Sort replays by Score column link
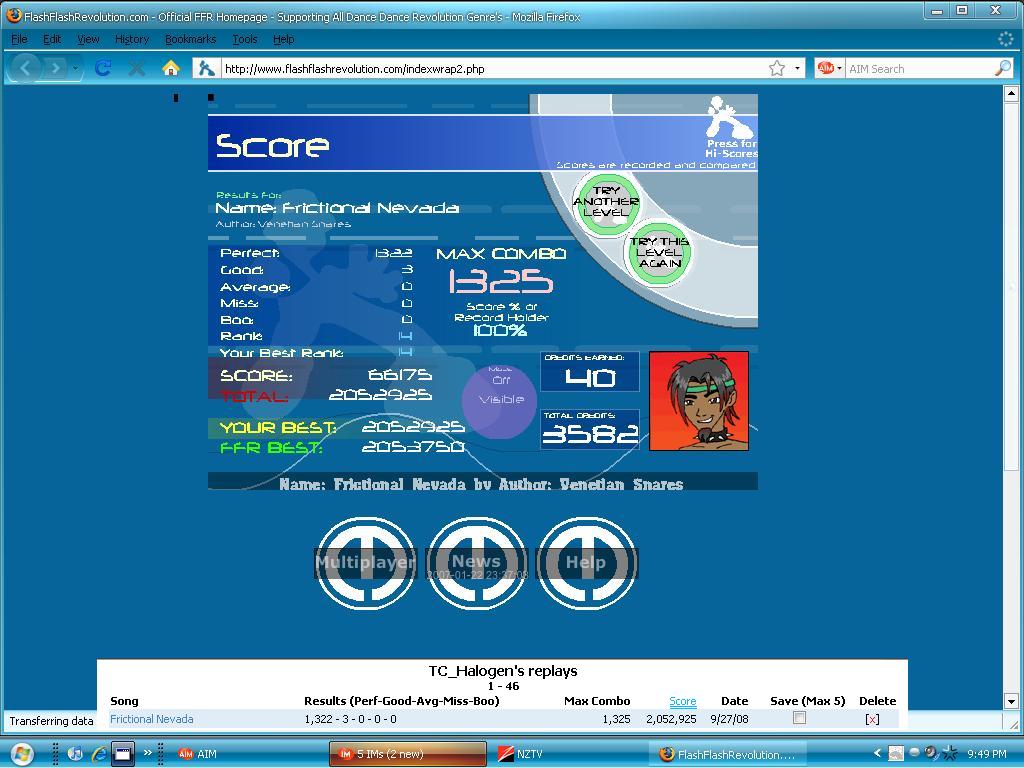Screen dimensions: 1024x768 [x=682, y=701]
